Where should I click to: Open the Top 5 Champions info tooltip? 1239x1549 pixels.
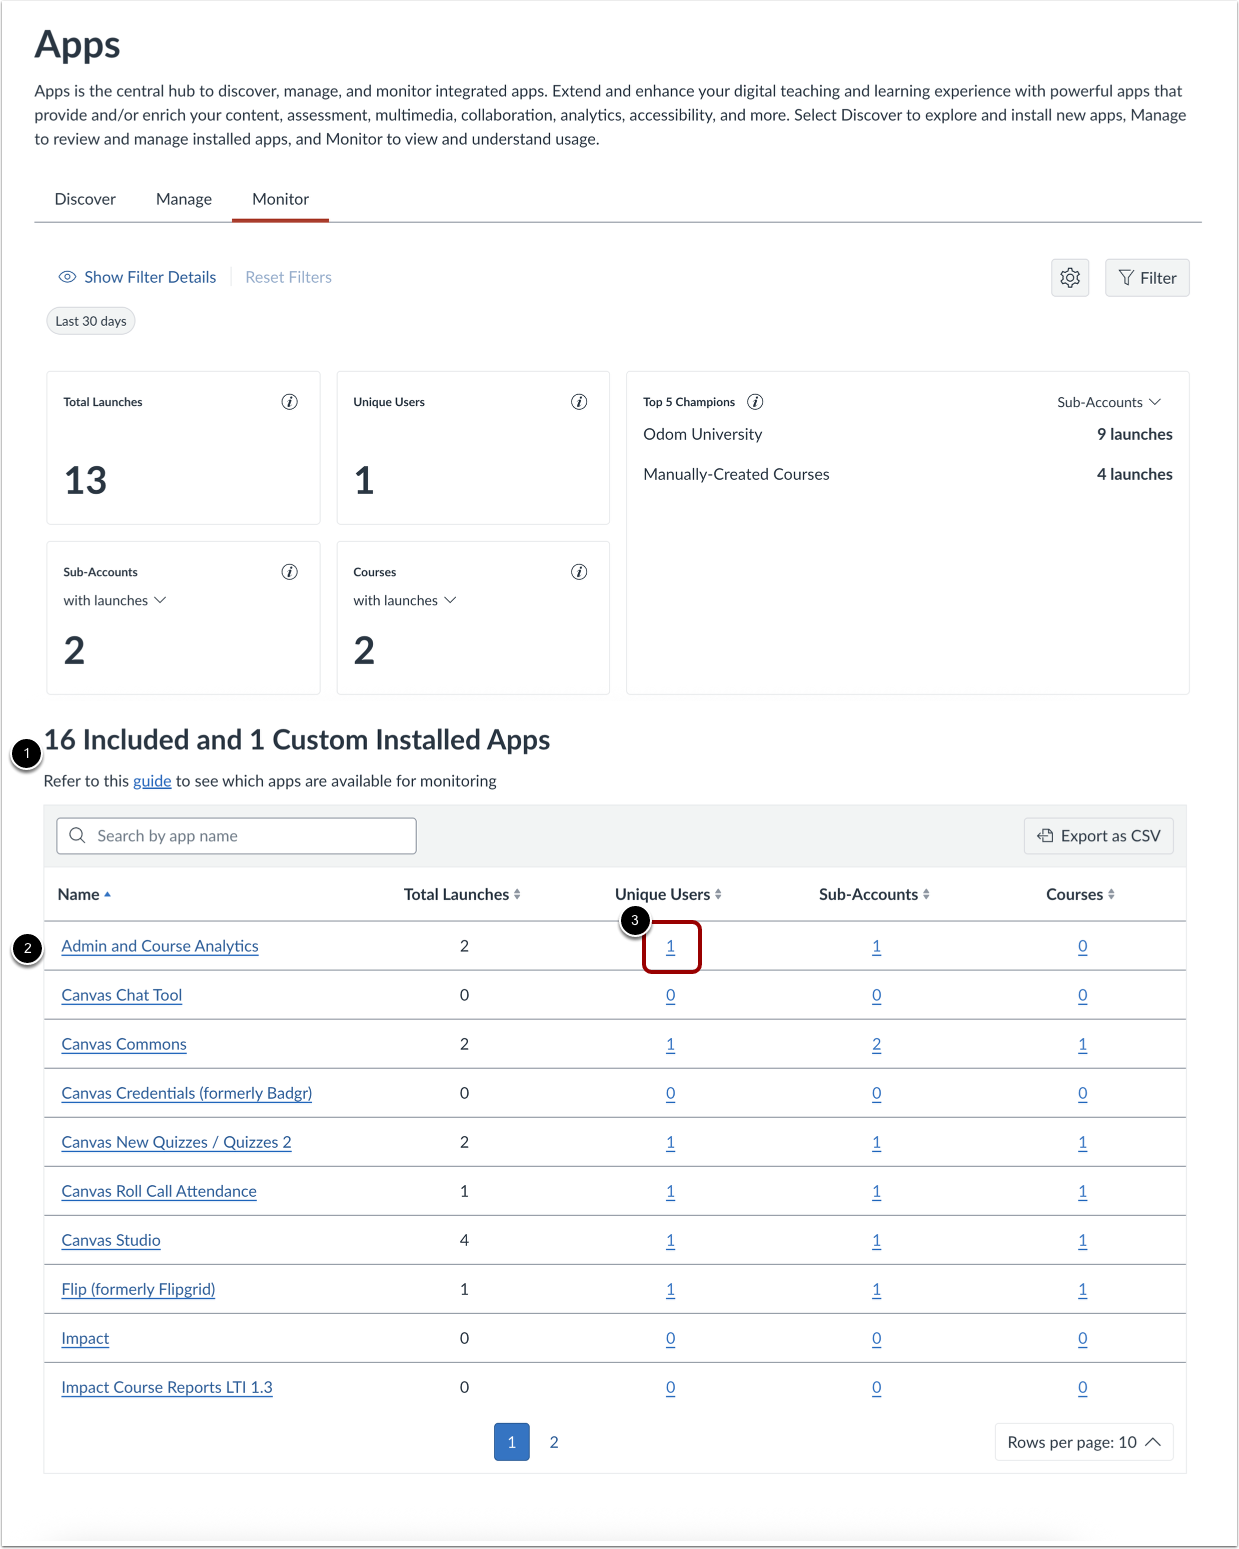pyautogui.click(x=756, y=402)
